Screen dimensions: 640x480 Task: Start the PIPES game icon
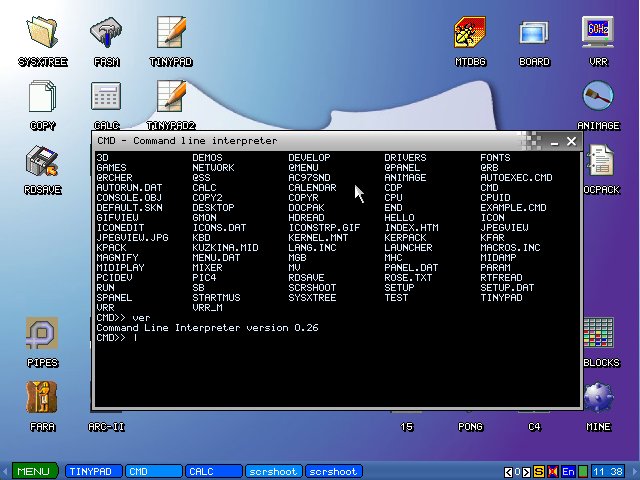42,335
